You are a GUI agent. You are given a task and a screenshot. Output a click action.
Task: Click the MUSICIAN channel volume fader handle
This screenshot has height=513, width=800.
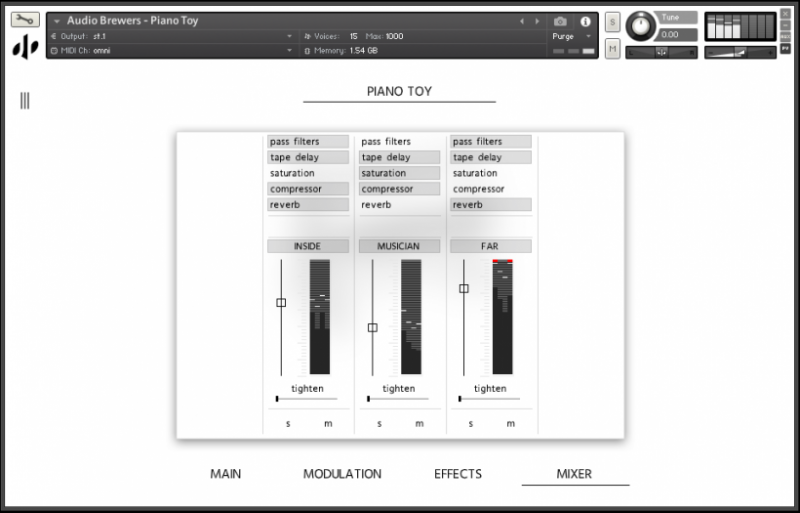[372, 328]
